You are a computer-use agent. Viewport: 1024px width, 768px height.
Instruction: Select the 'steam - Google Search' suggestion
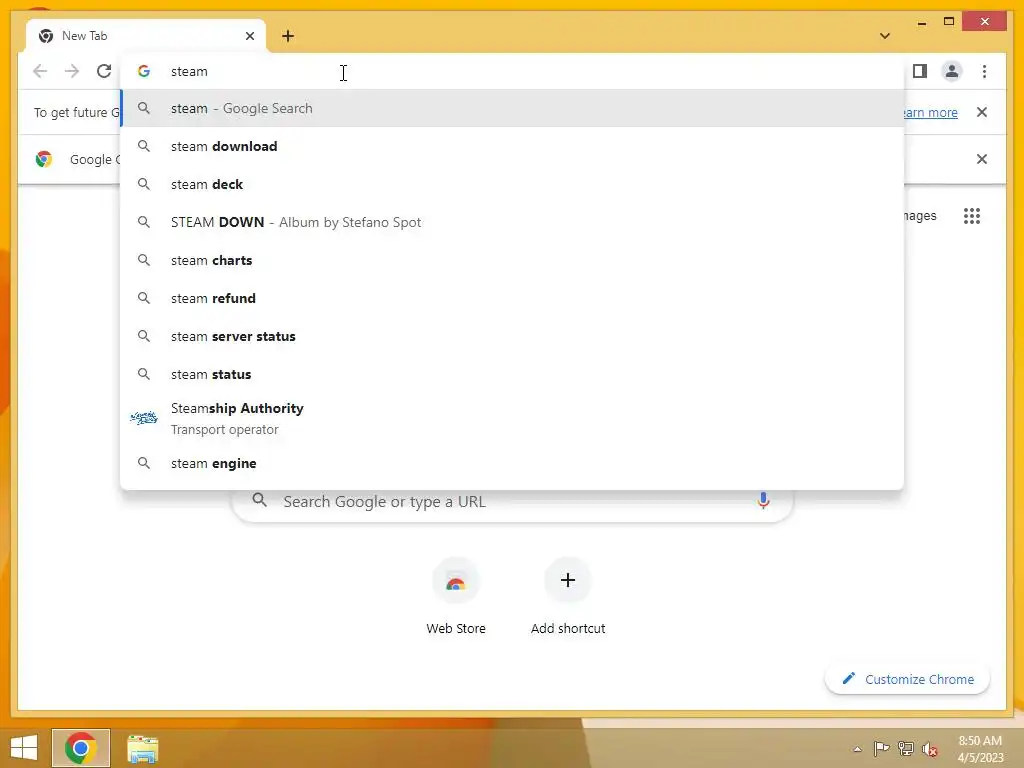512,108
